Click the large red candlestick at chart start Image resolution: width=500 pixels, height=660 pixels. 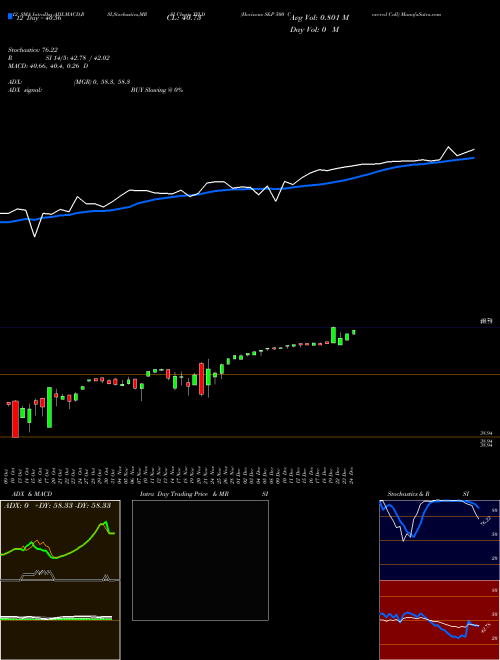(15, 419)
